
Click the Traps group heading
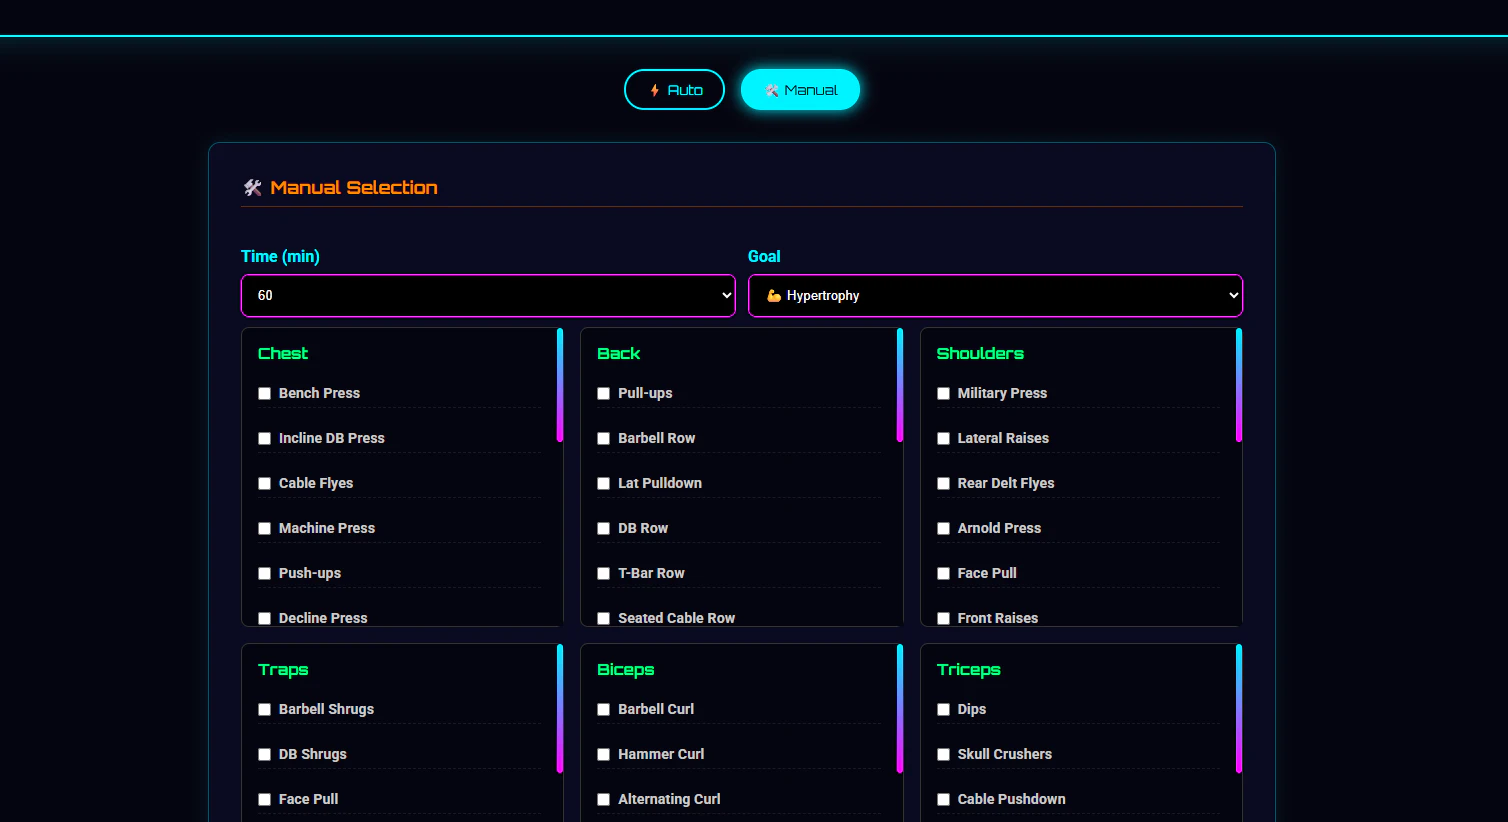[x=283, y=670]
